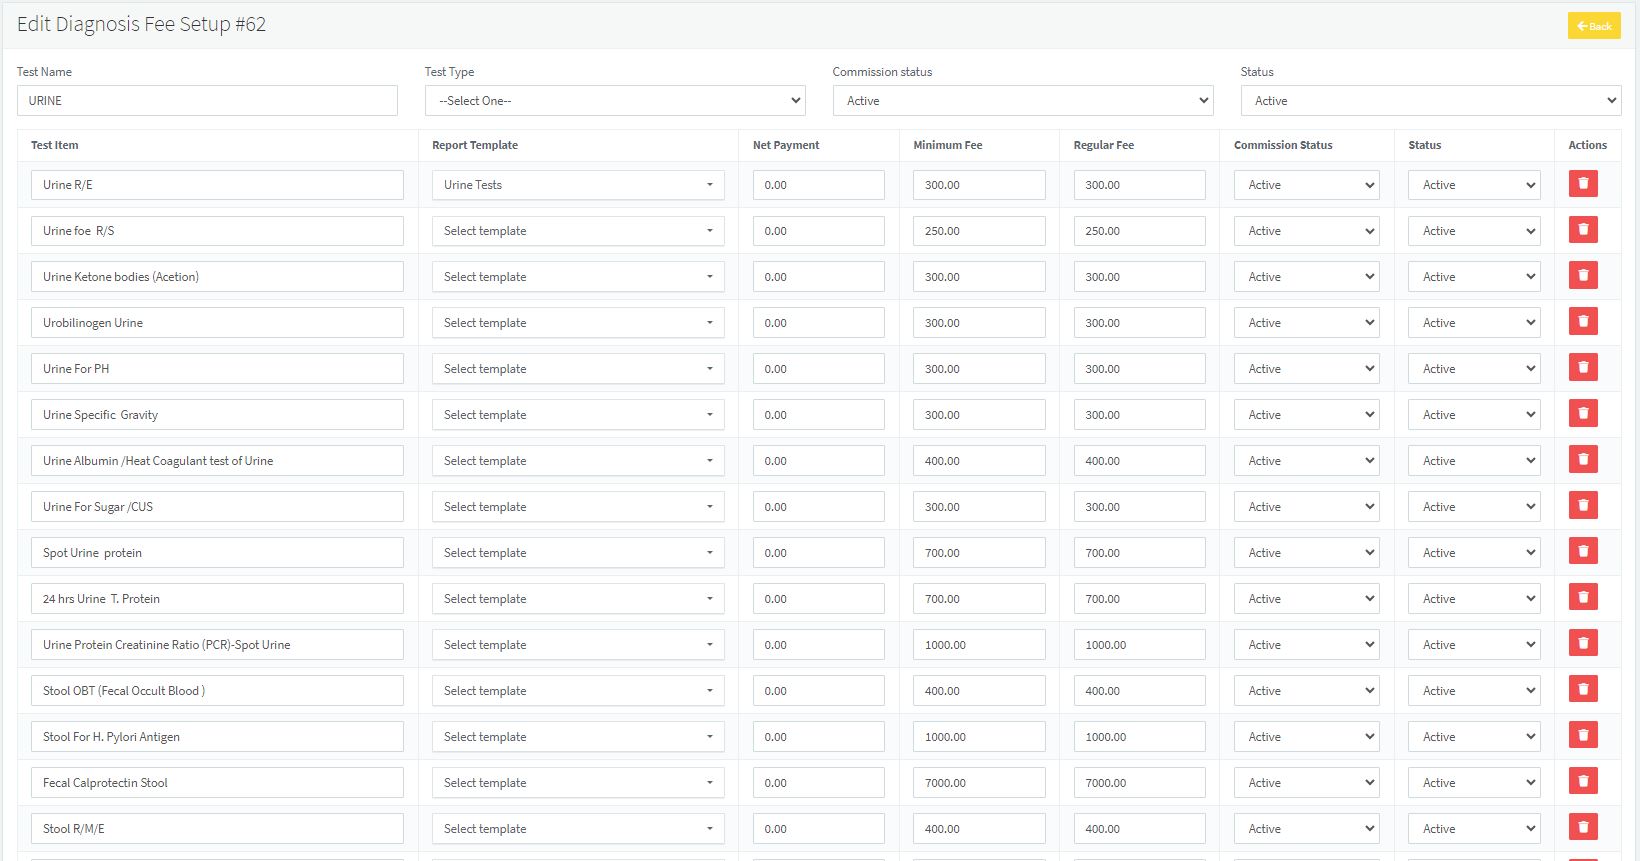Remove the Fecal Calprotectin Stool row
The height and width of the screenshot is (861, 1640).
click(x=1582, y=782)
